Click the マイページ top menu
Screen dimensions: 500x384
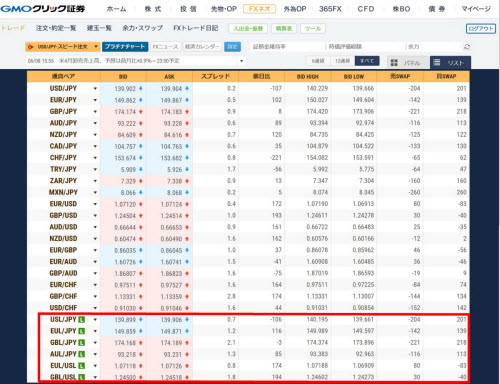(x=476, y=9)
